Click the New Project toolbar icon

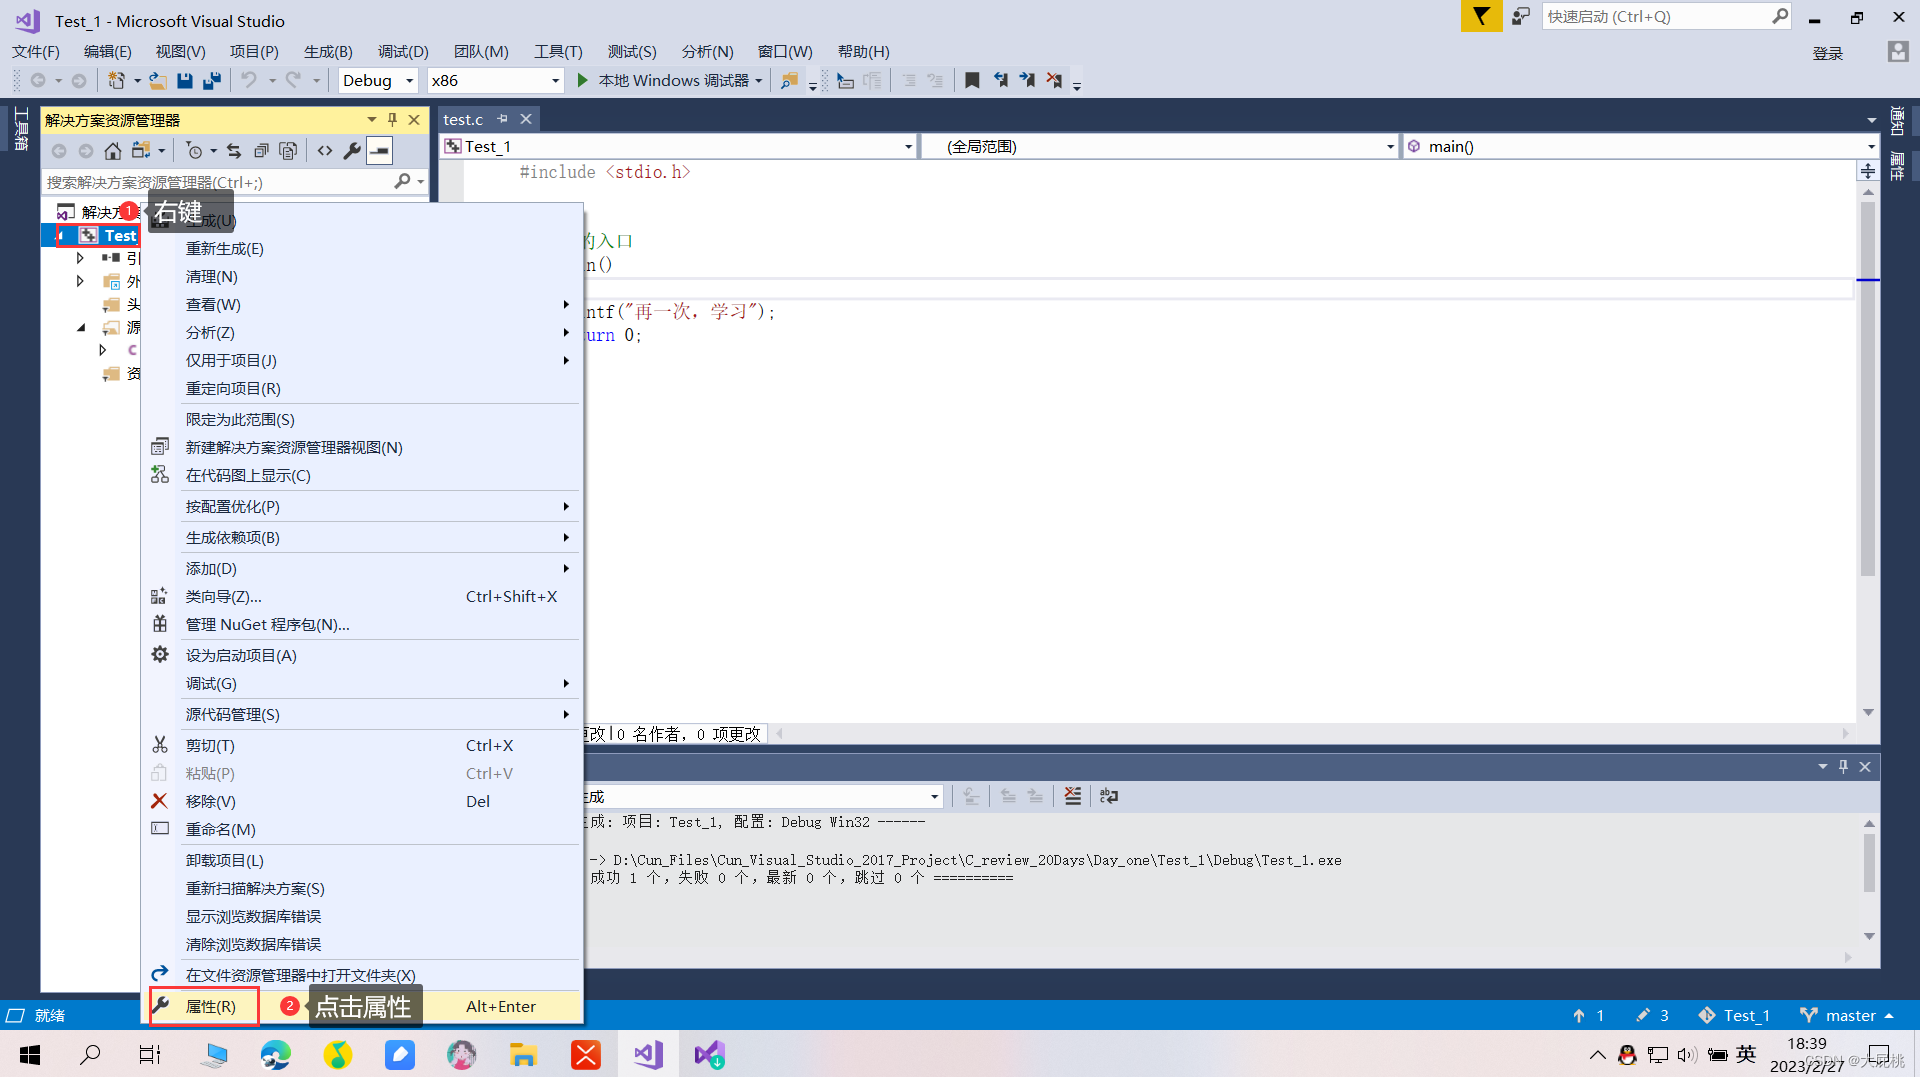(117, 80)
